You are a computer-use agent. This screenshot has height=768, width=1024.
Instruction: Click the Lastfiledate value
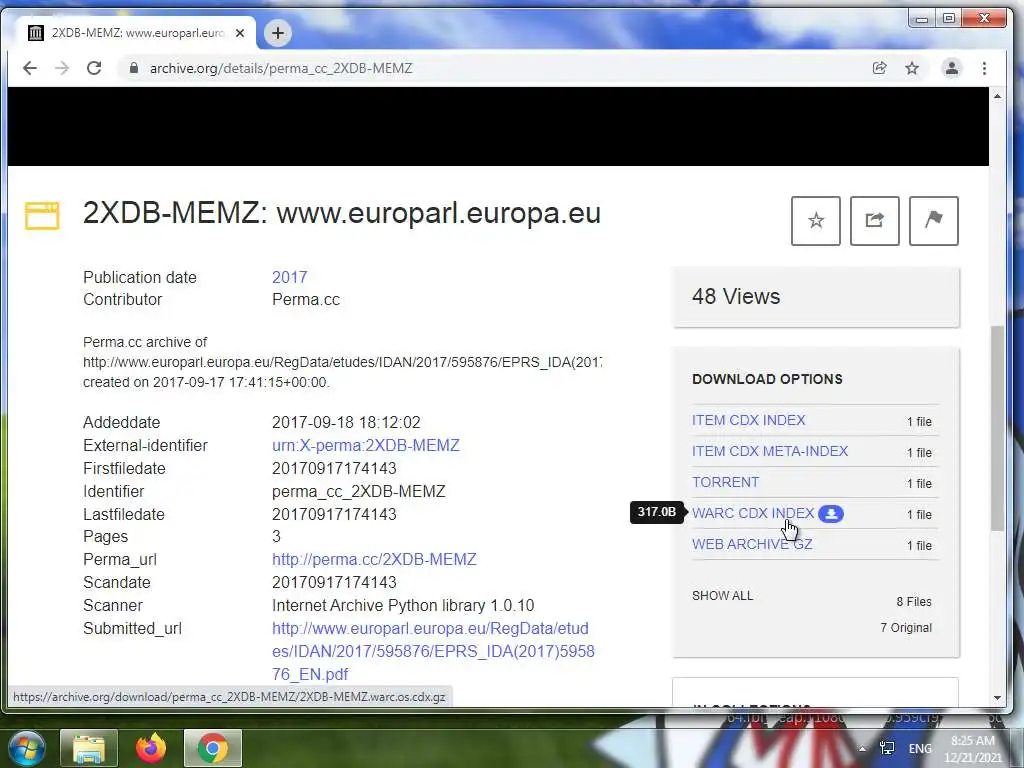334,514
